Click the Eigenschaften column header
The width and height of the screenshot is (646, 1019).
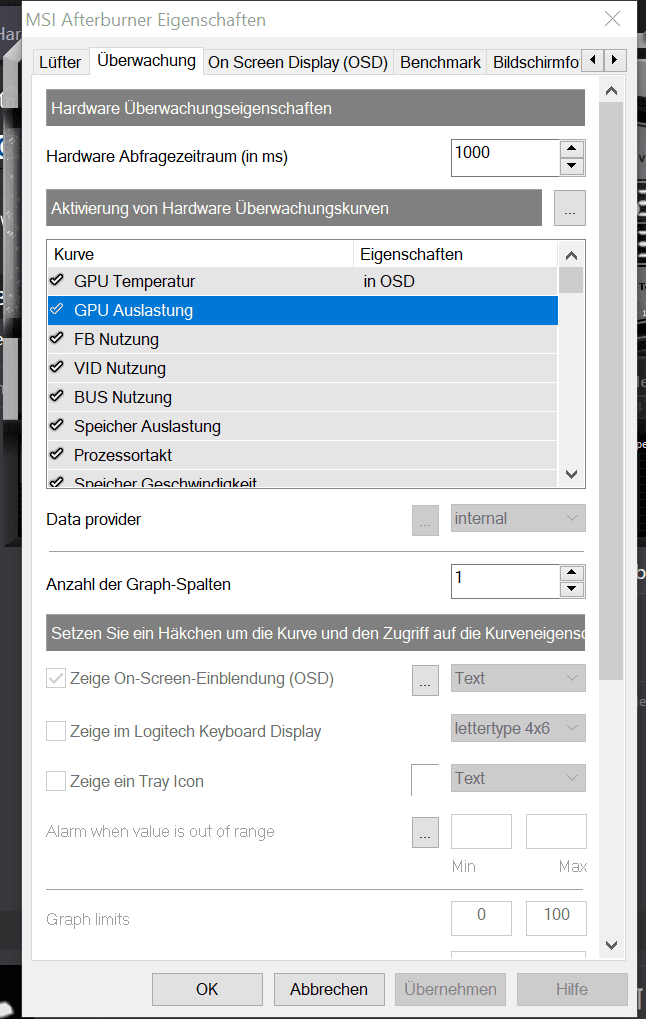pos(455,254)
